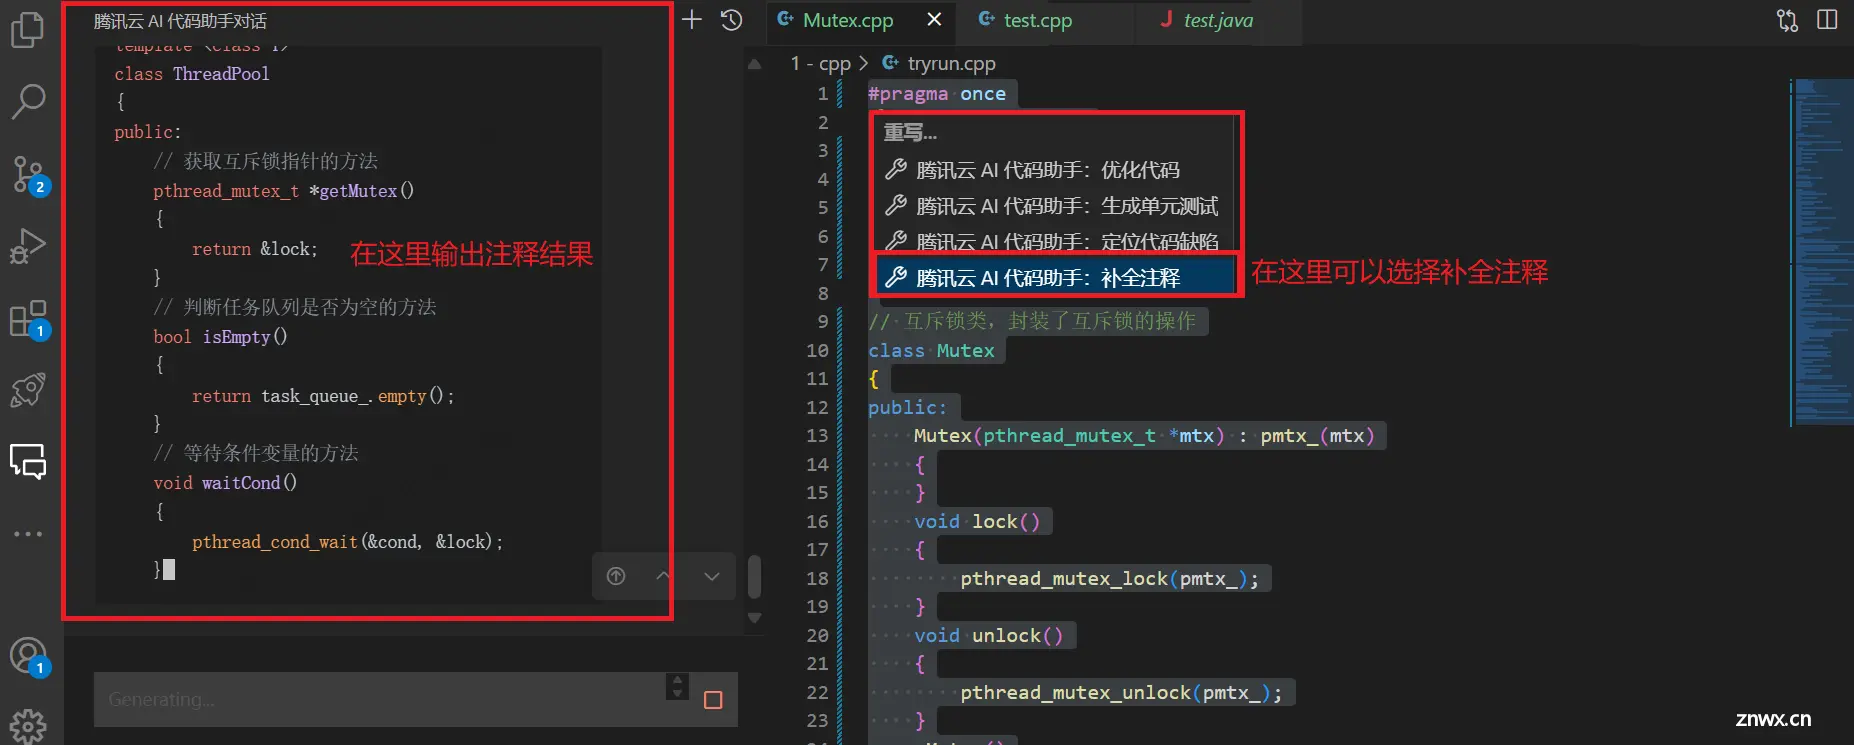Image resolution: width=1854 pixels, height=745 pixels.
Task: Switch to the Mutex.cpp tab
Action: pyautogui.click(x=848, y=20)
